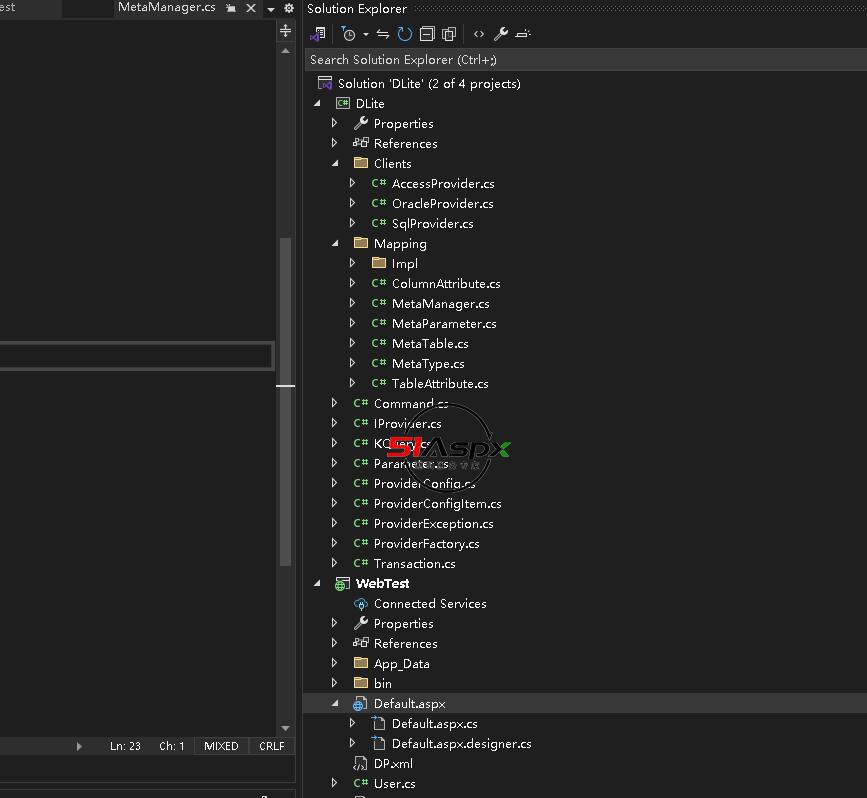Click the WebTest References icon
This screenshot has height=798, width=867.
pyautogui.click(x=361, y=643)
